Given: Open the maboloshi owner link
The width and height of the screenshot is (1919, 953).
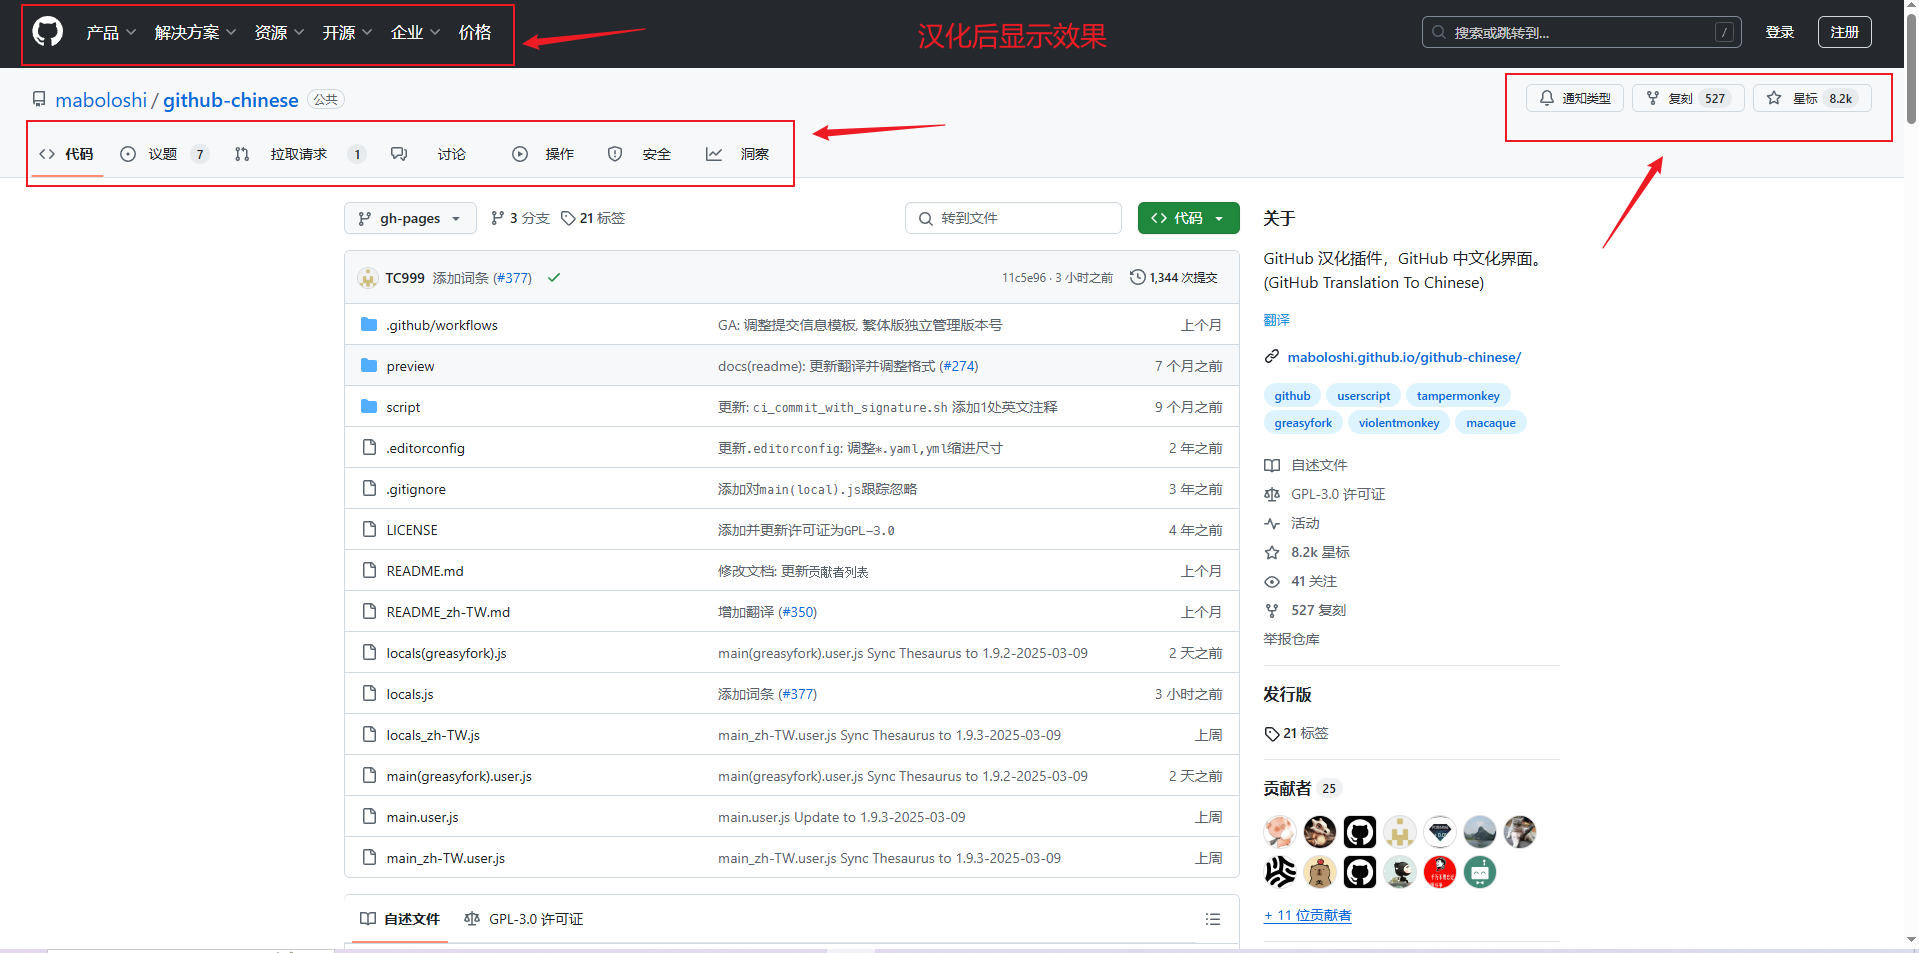Looking at the screenshot, I should click(x=101, y=100).
